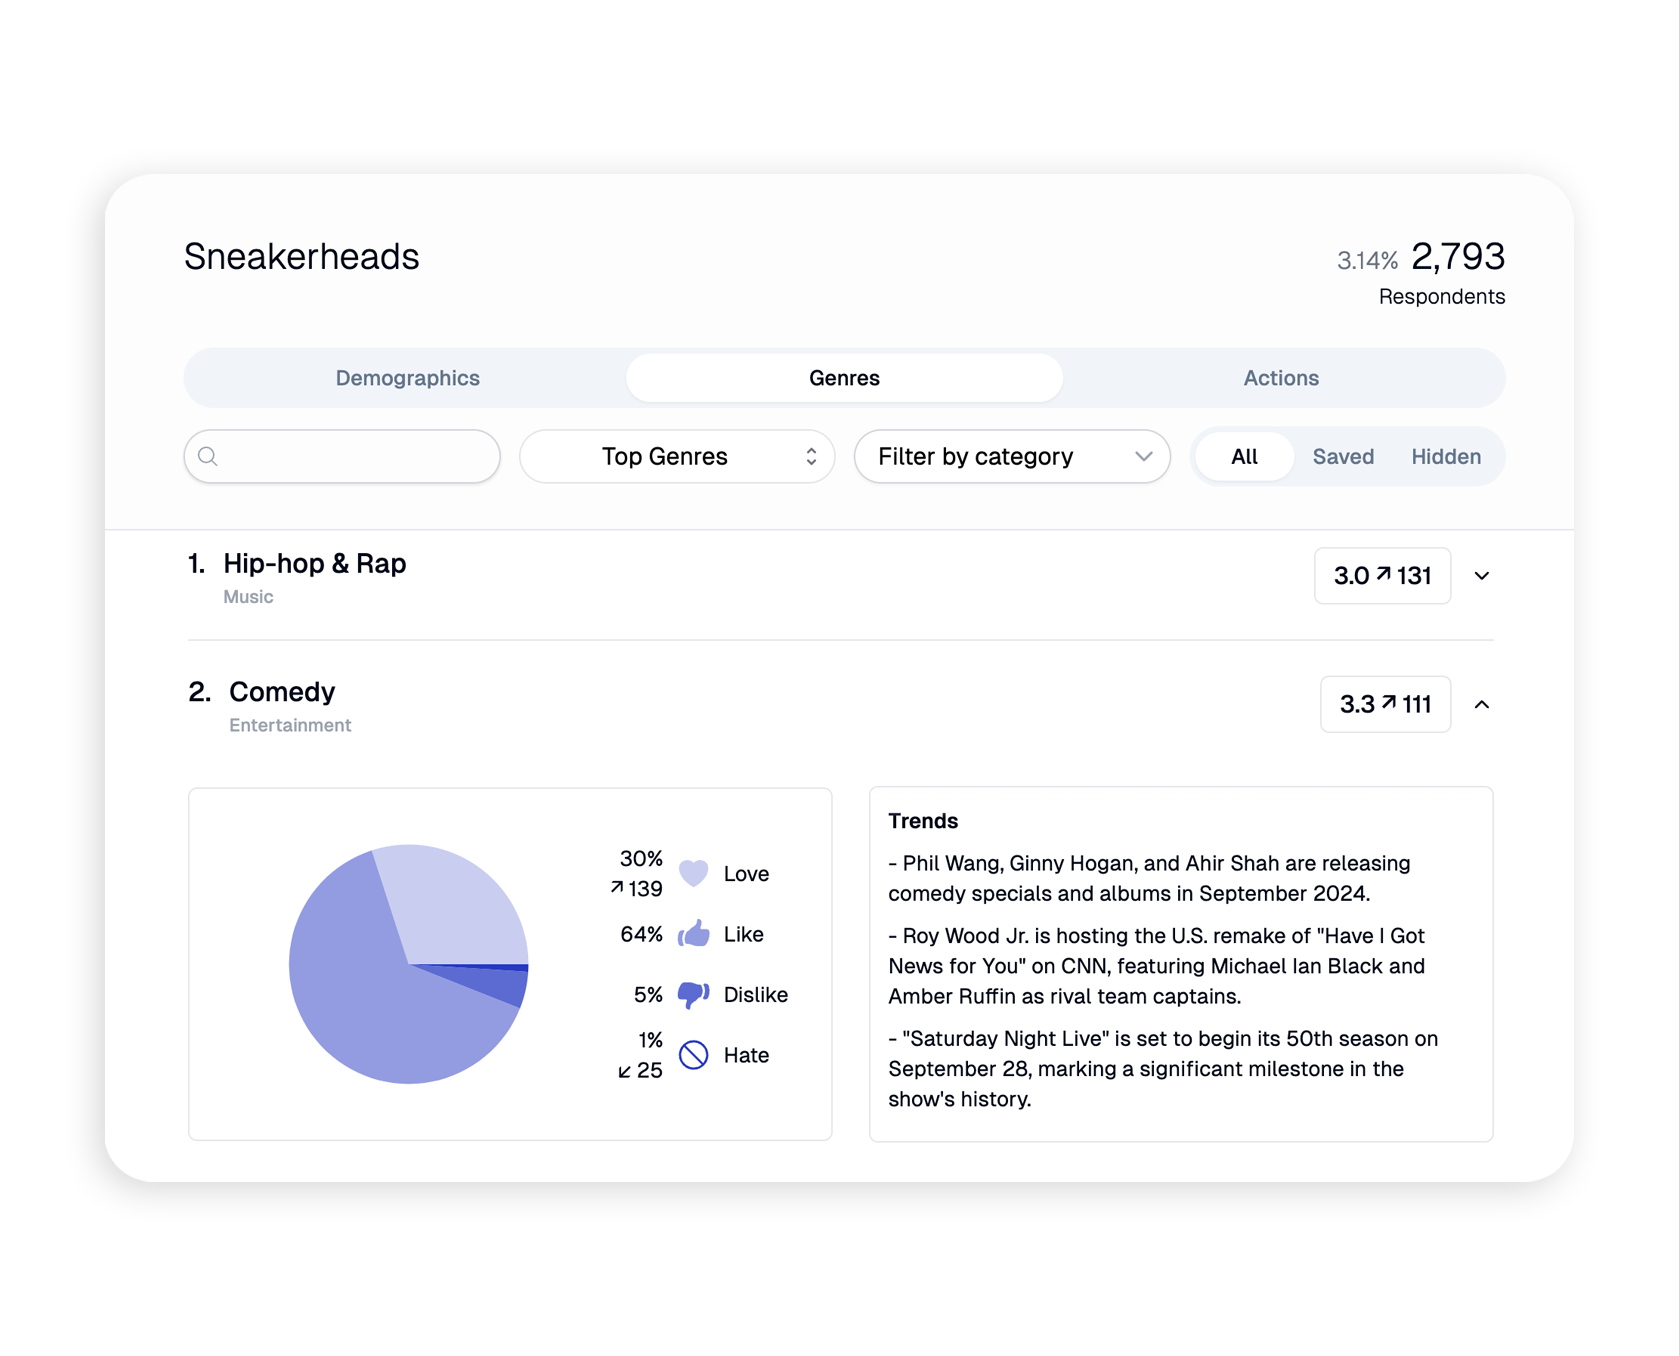Click the Sneakerheads heading
1679x1356 pixels.
coord(301,257)
